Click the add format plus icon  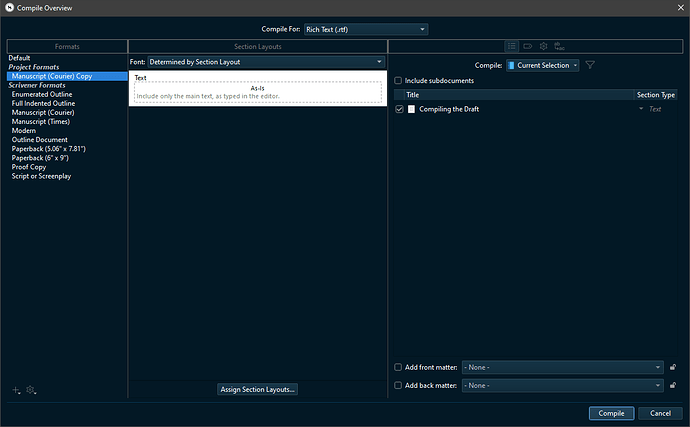[16, 390]
